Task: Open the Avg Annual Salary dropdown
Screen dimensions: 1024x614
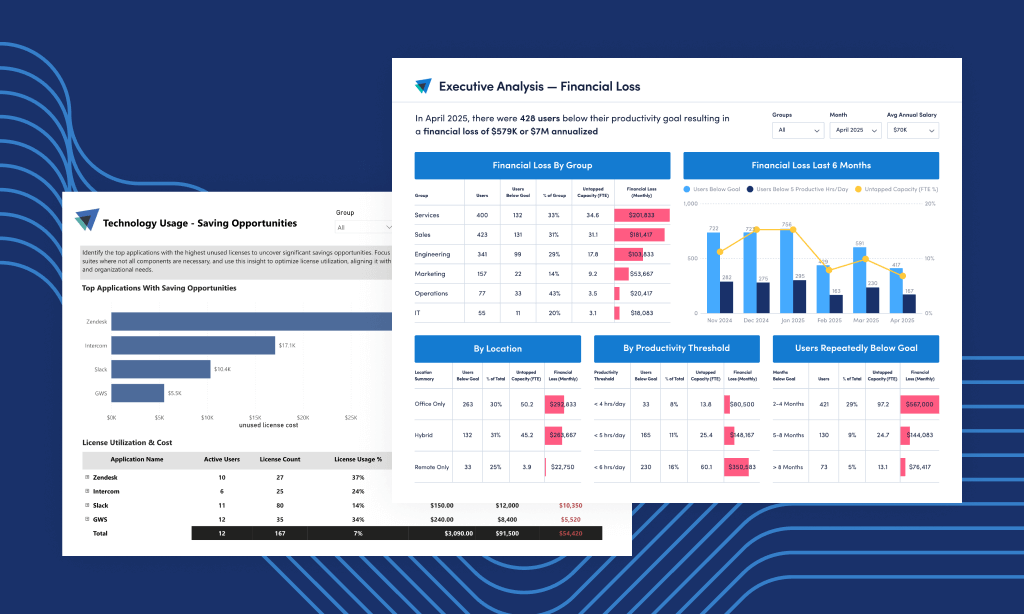Action: pyautogui.click(x=913, y=130)
